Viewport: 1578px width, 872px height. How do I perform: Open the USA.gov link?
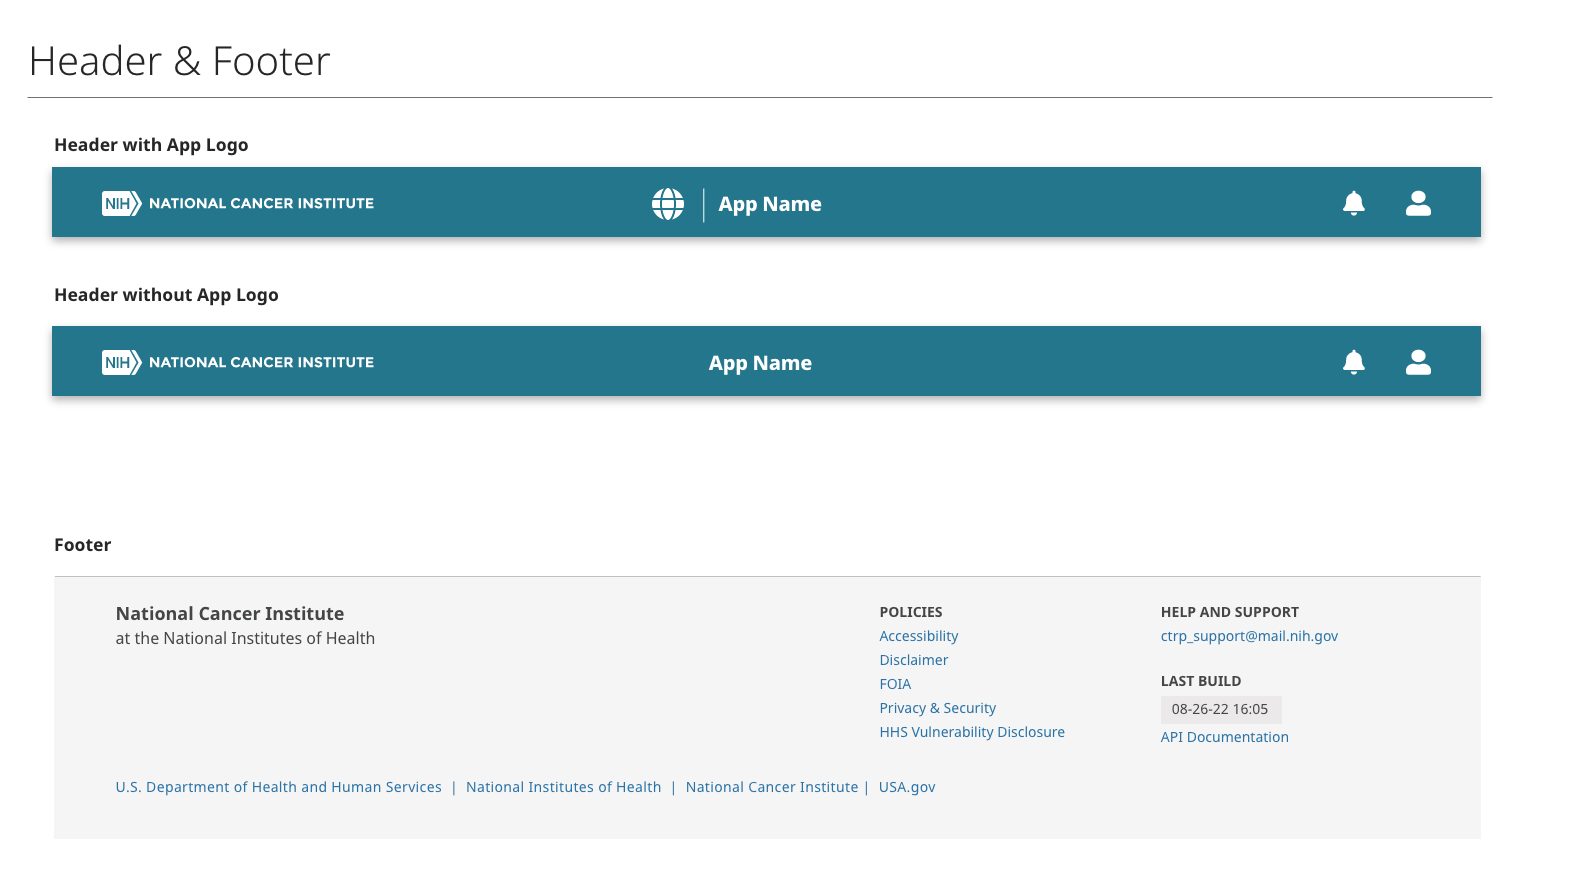pyautogui.click(x=907, y=787)
